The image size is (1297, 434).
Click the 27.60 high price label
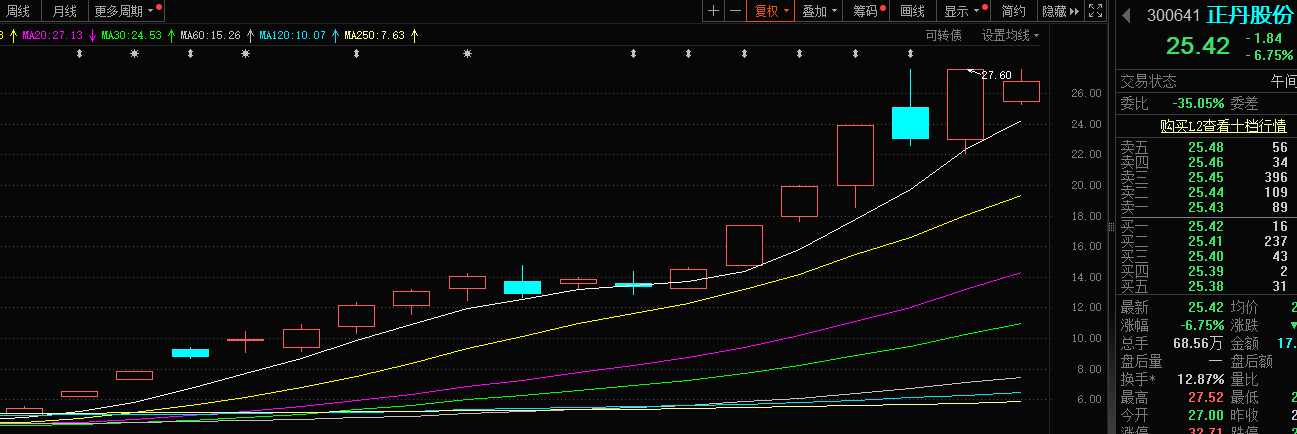pyautogui.click(x=996, y=75)
